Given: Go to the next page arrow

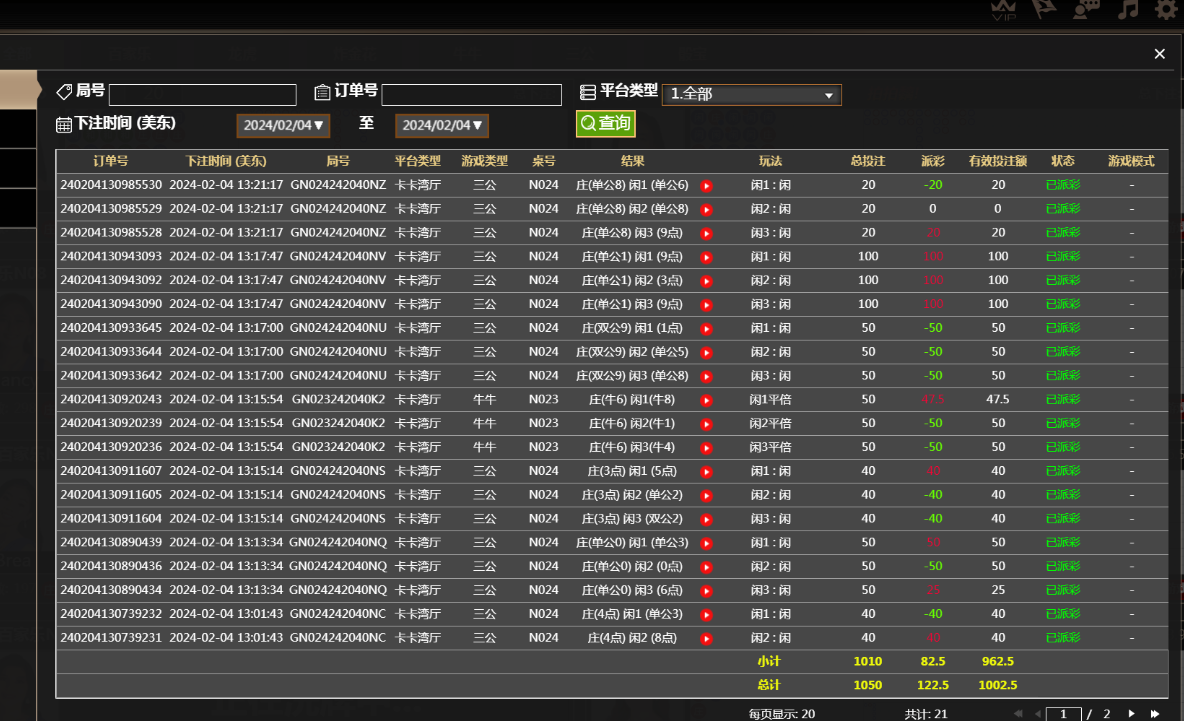Looking at the screenshot, I should tap(1131, 713).
